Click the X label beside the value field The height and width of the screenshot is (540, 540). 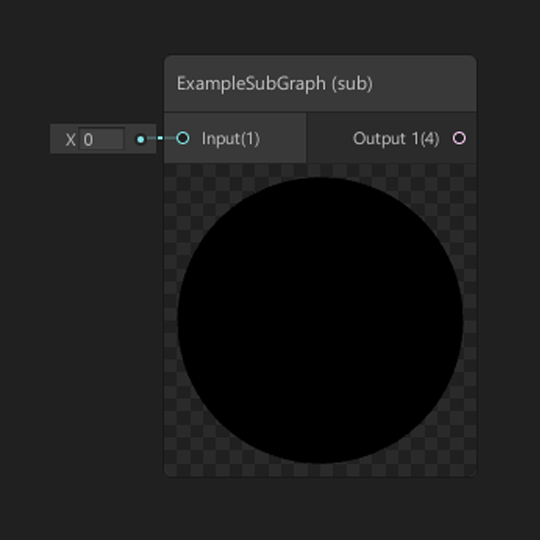tap(70, 139)
